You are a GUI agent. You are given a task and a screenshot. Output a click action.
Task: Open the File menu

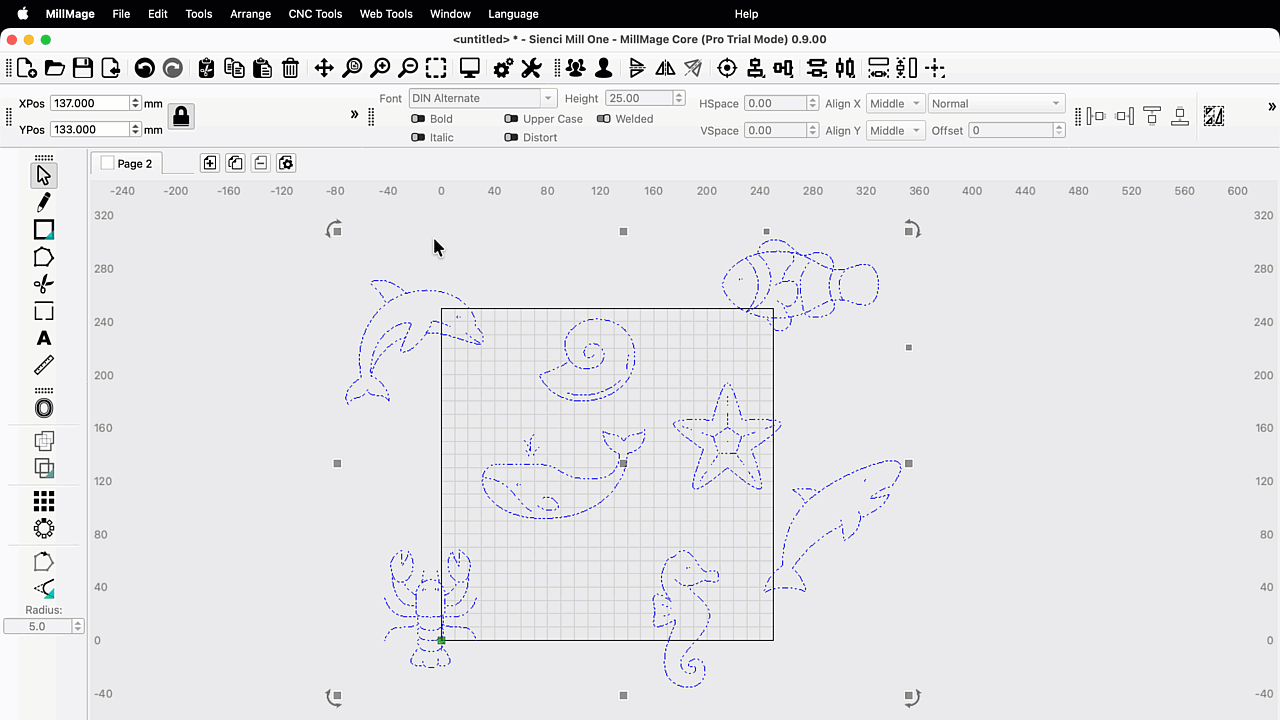click(x=121, y=14)
